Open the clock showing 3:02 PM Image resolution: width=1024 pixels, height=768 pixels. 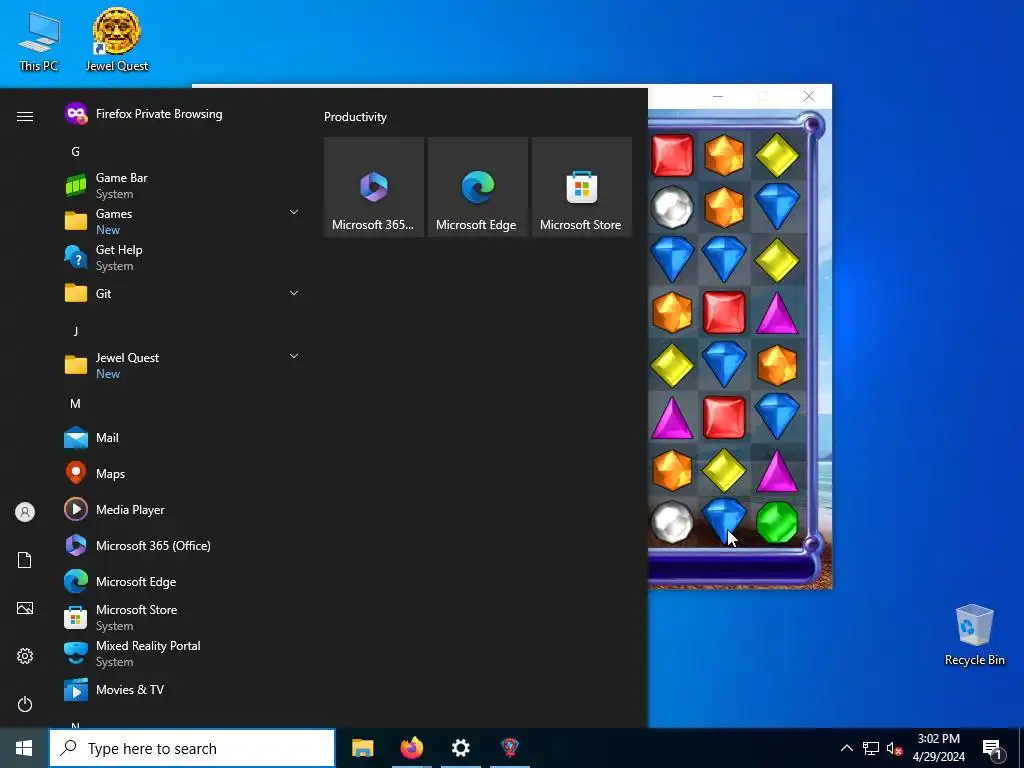click(x=939, y=748)
